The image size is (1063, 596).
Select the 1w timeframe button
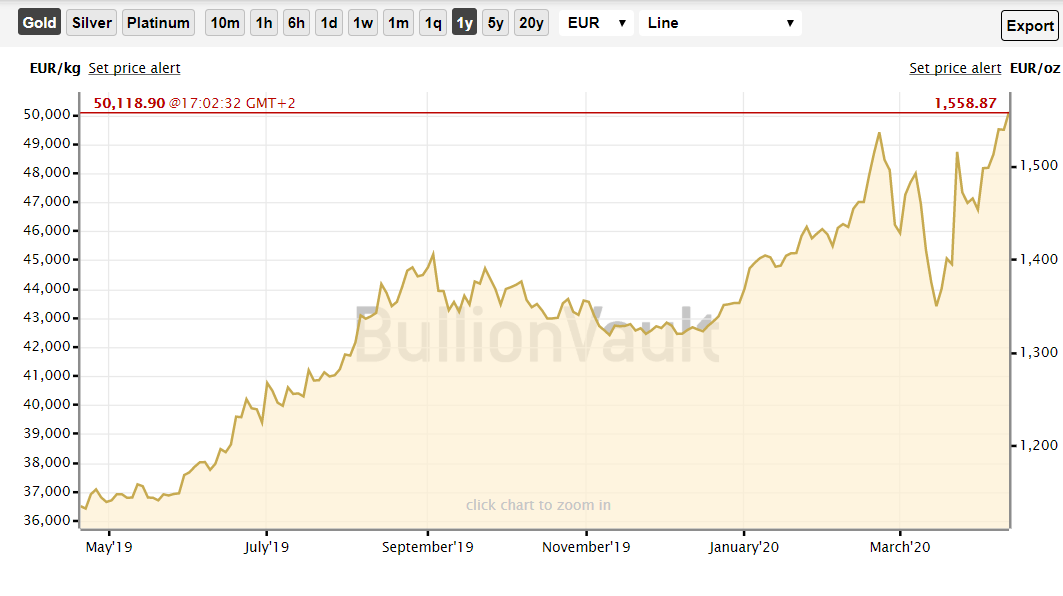pyautogui.click(x=362, y=22)
